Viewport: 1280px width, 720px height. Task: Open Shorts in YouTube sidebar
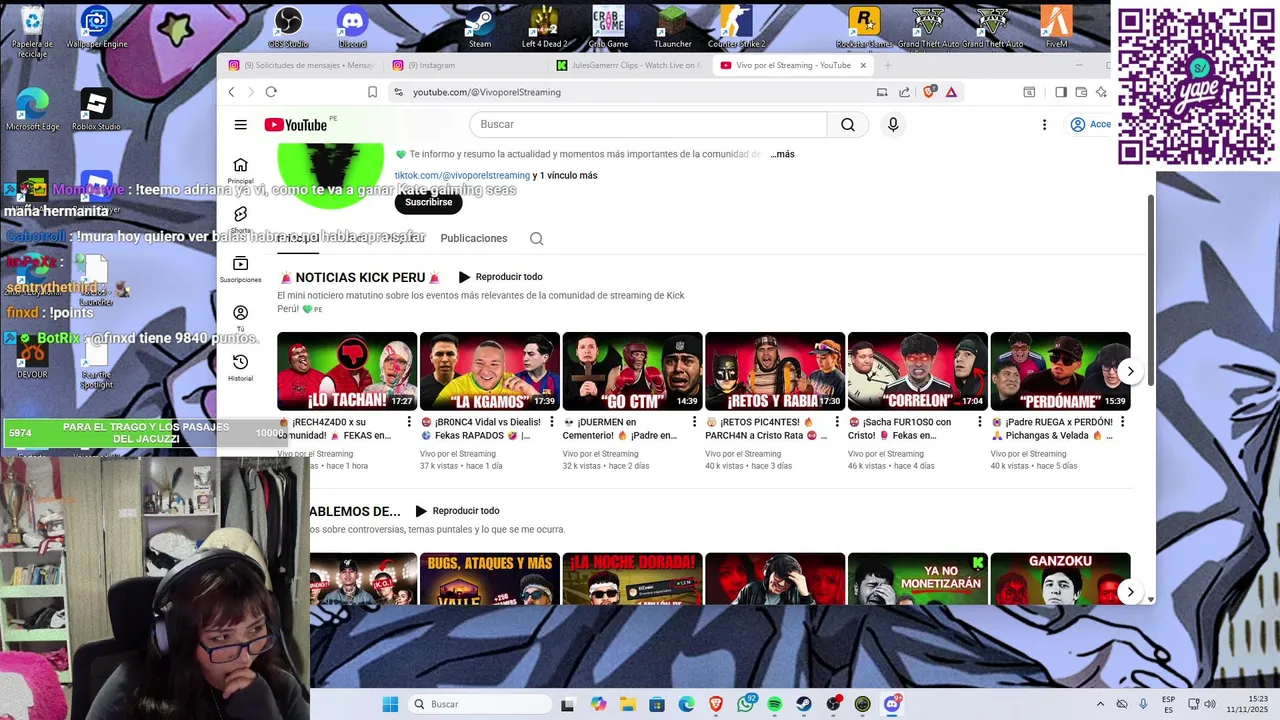240,220
